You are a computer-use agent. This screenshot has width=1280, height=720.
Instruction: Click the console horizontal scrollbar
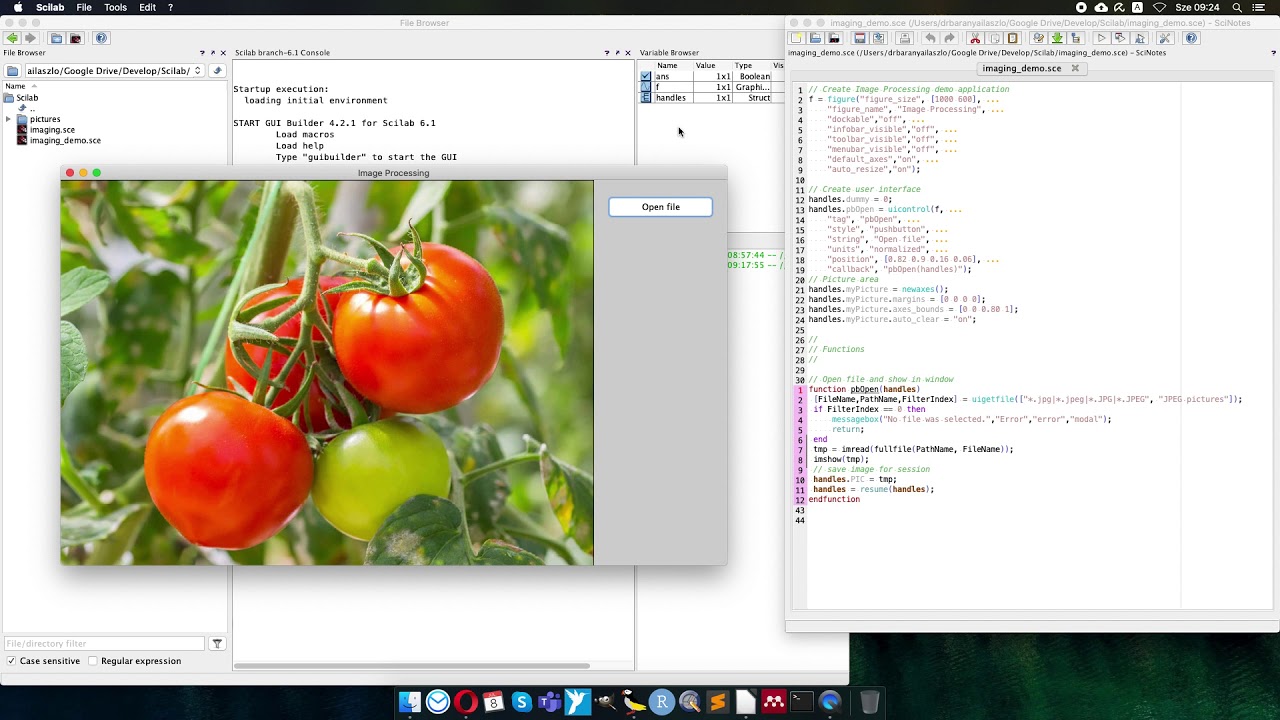click(x=411, y=666)
